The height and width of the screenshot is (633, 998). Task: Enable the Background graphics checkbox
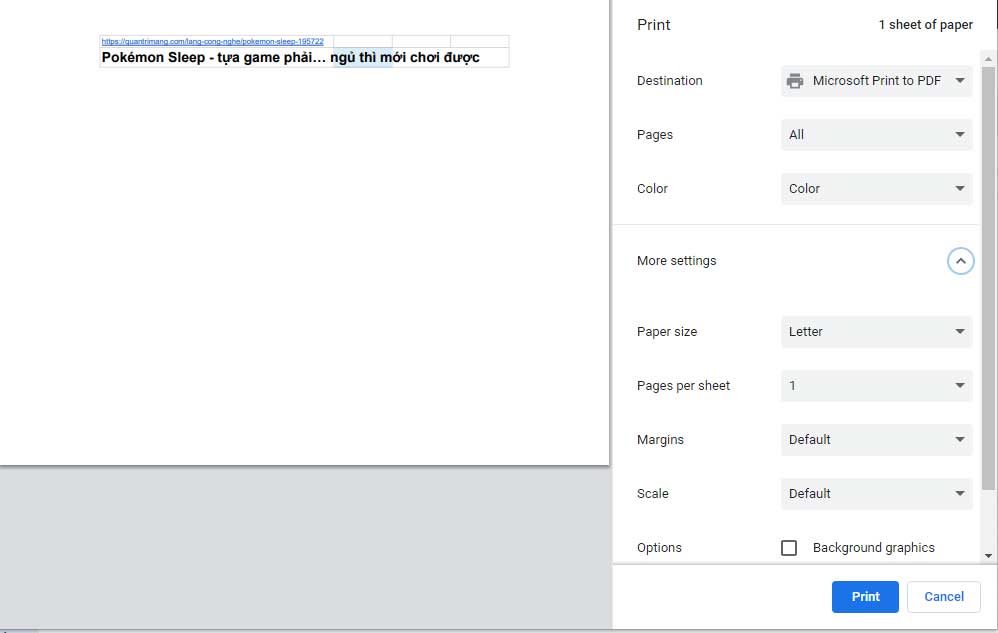coord(789,548)
